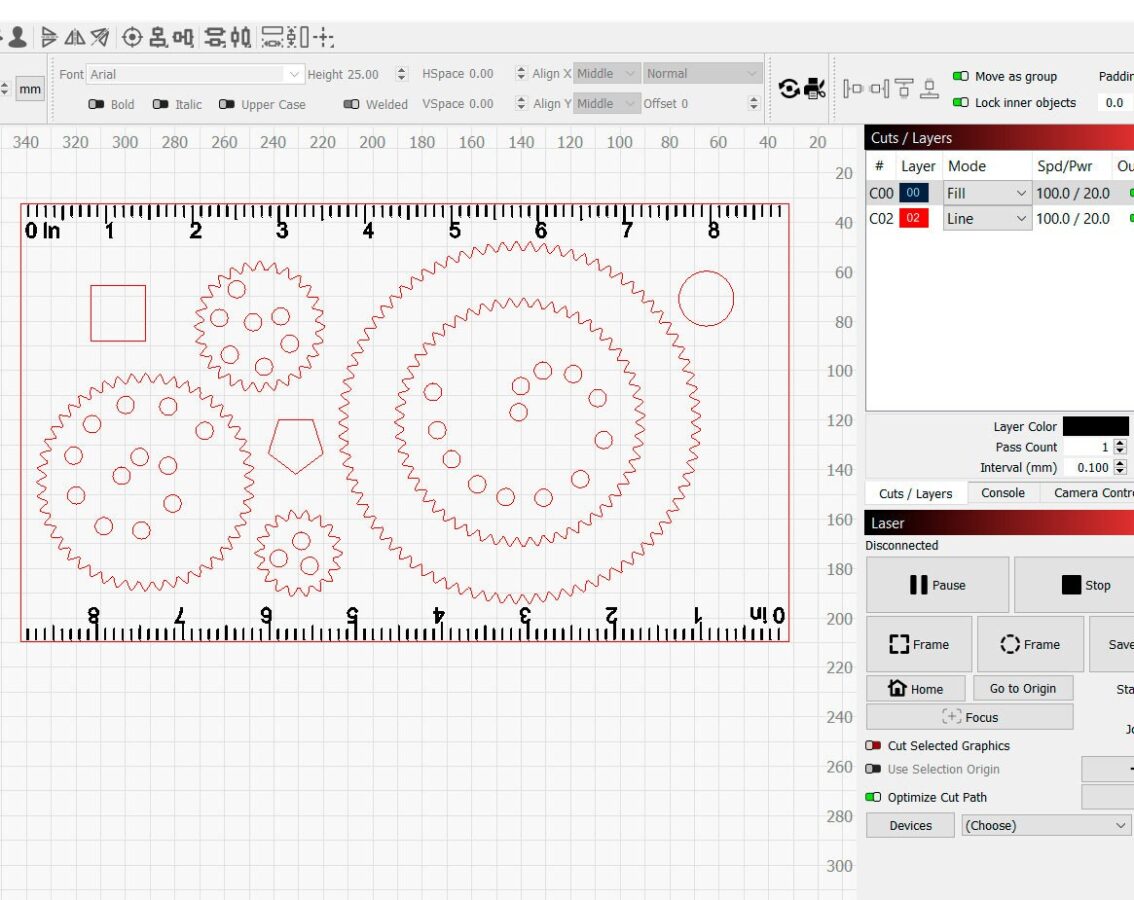Image resolution: width=1134 pixels, height=900 pixels.
Task: Turn off Optimize Cut Path
Action: tap(873, 797)
